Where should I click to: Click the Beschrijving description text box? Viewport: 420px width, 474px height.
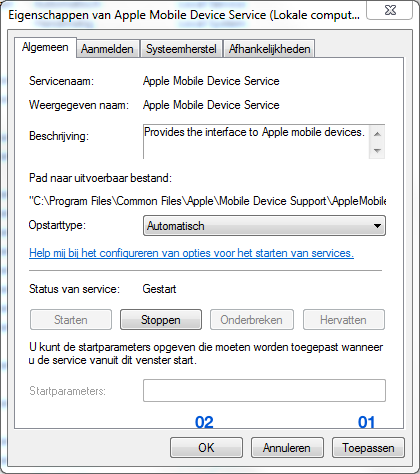(256, 142)
